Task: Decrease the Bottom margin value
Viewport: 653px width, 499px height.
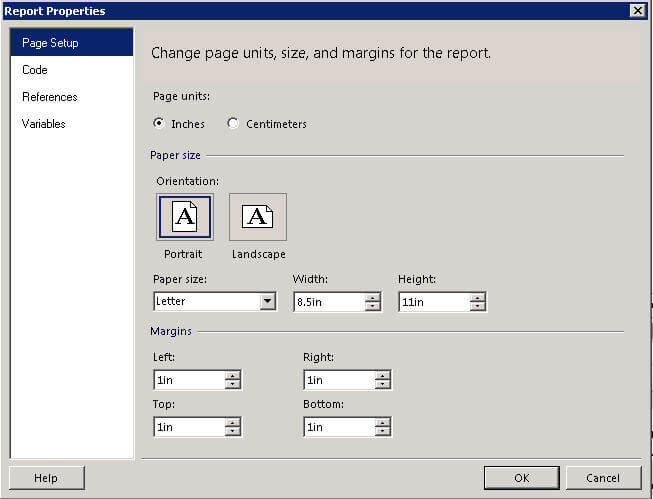Action: tap(383, 432)
